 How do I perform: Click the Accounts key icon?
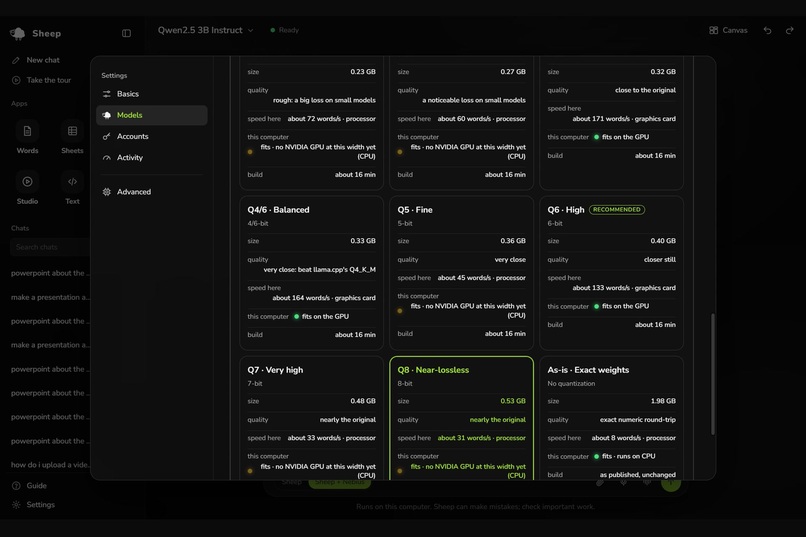click(x=107, y=136)
